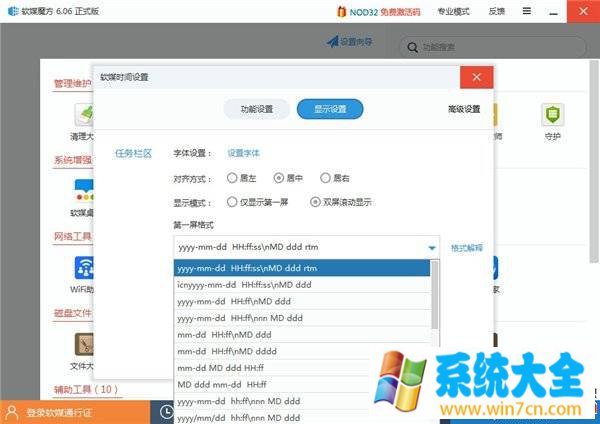Select 'icnyyyy-mm-dd HH:ff:ss\nMD ddd' option

(x=302, y=285)
